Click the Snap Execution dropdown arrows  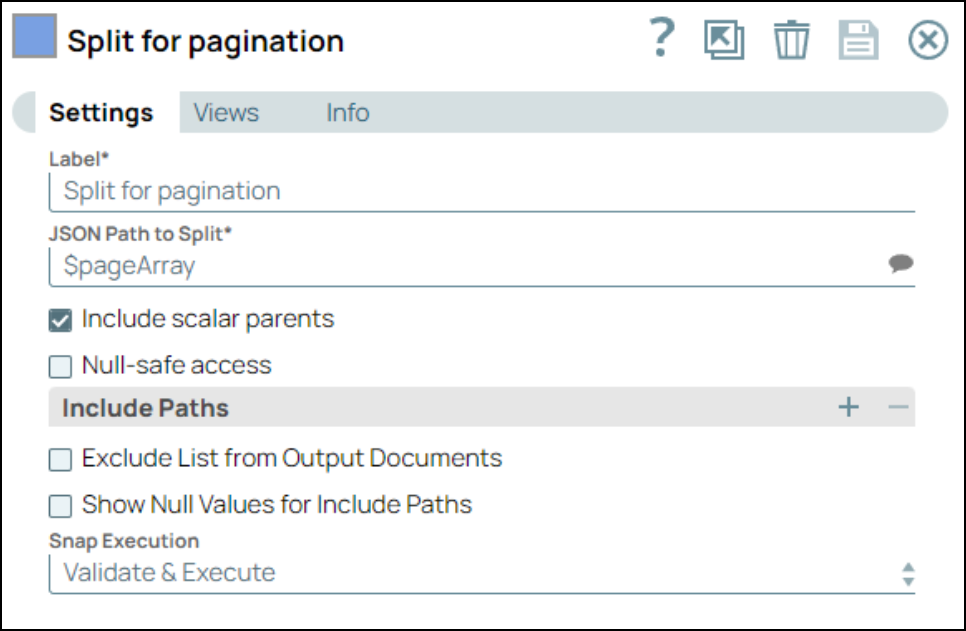point(908,574)
